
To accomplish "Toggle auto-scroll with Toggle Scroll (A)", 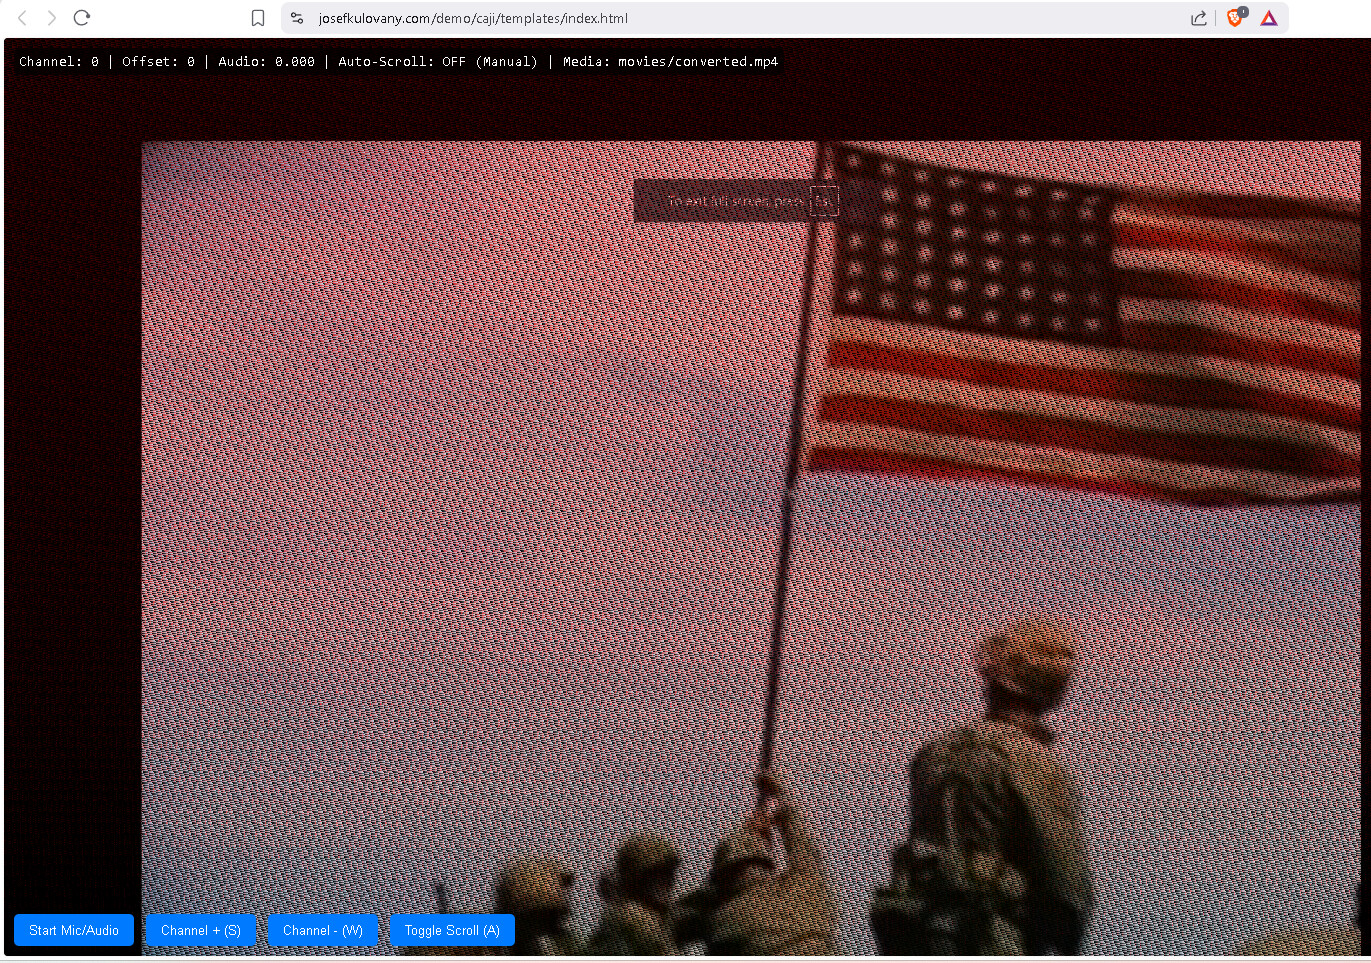I will 452,930.
